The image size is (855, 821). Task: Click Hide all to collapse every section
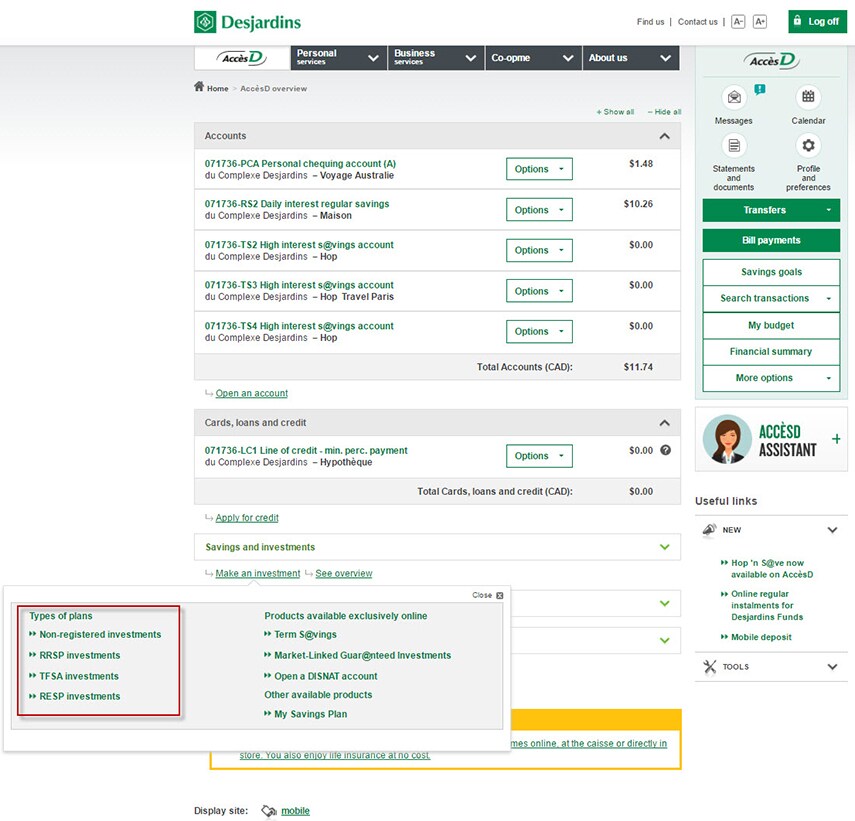663,111
